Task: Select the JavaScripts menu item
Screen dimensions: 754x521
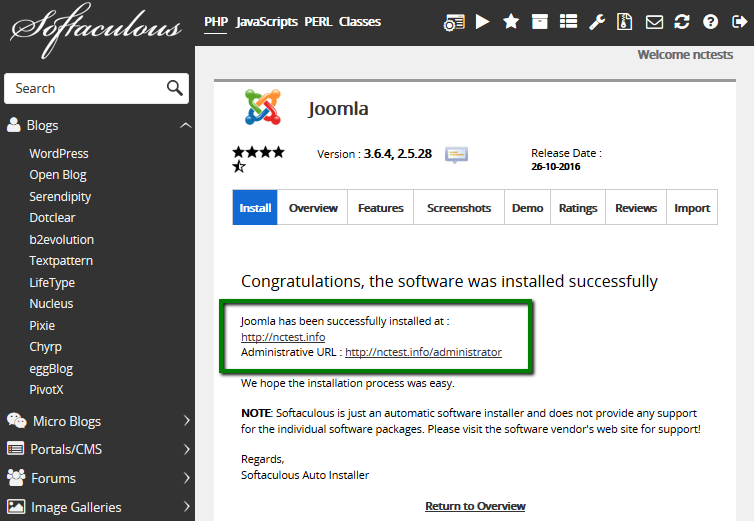Action: tap(266, 21)
